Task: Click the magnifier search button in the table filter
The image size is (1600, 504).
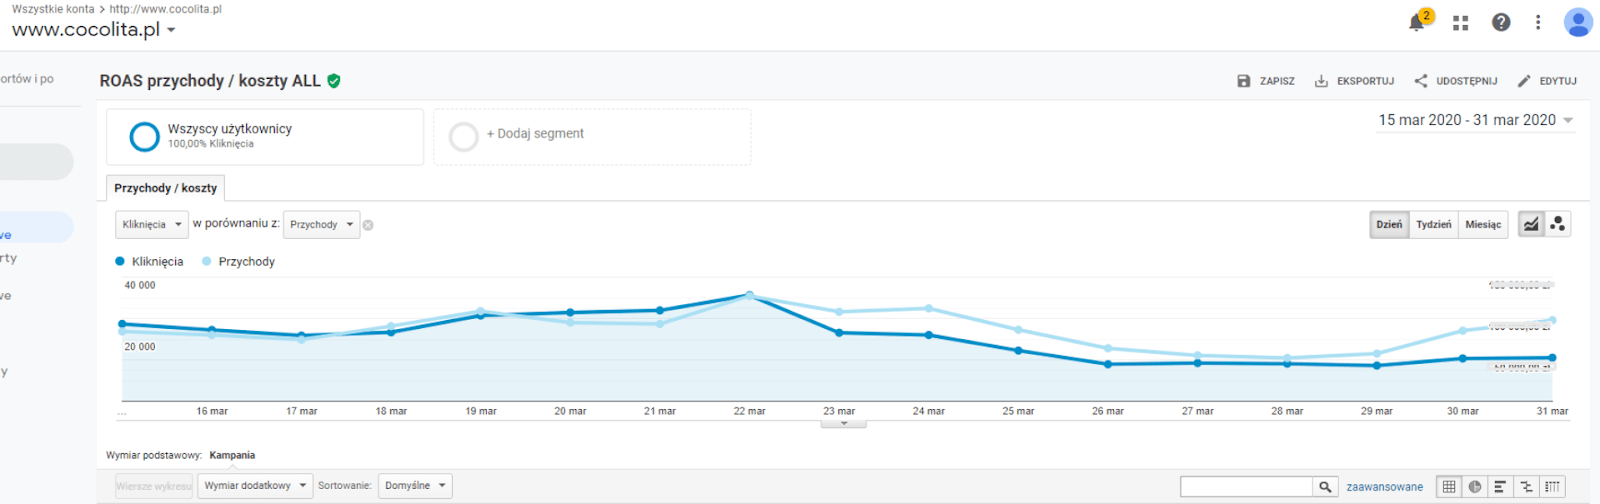Action: click(1325, 487)
